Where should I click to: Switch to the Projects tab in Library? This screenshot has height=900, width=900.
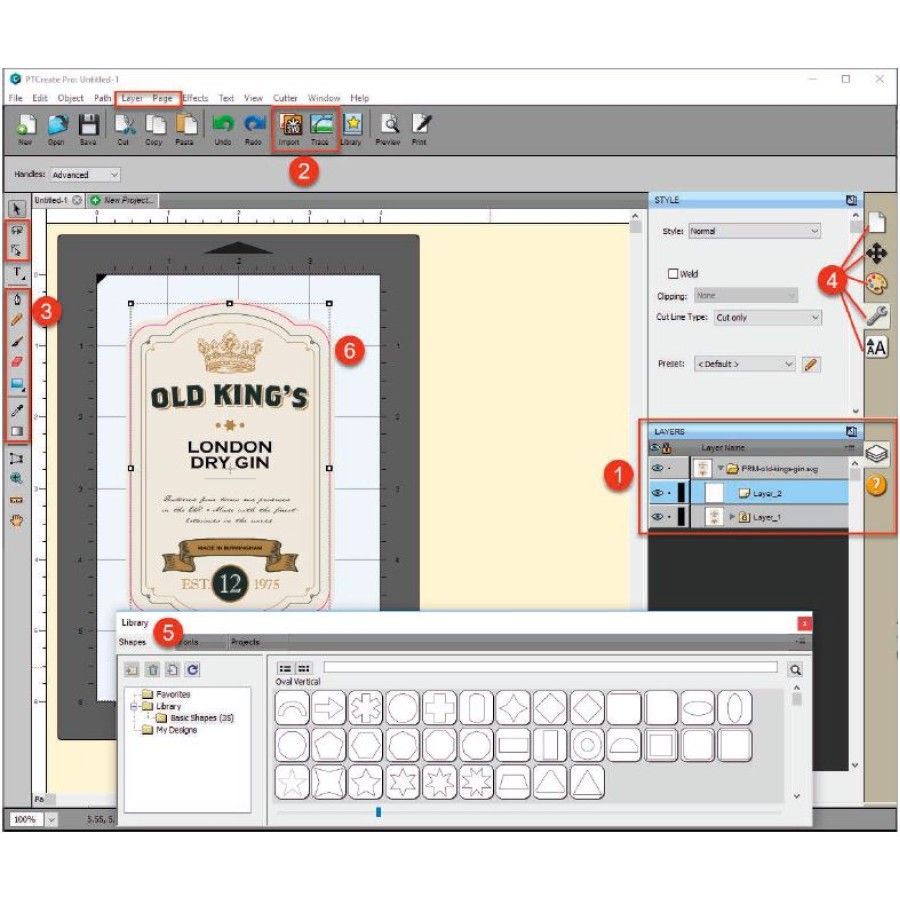[x=245, y=642]
